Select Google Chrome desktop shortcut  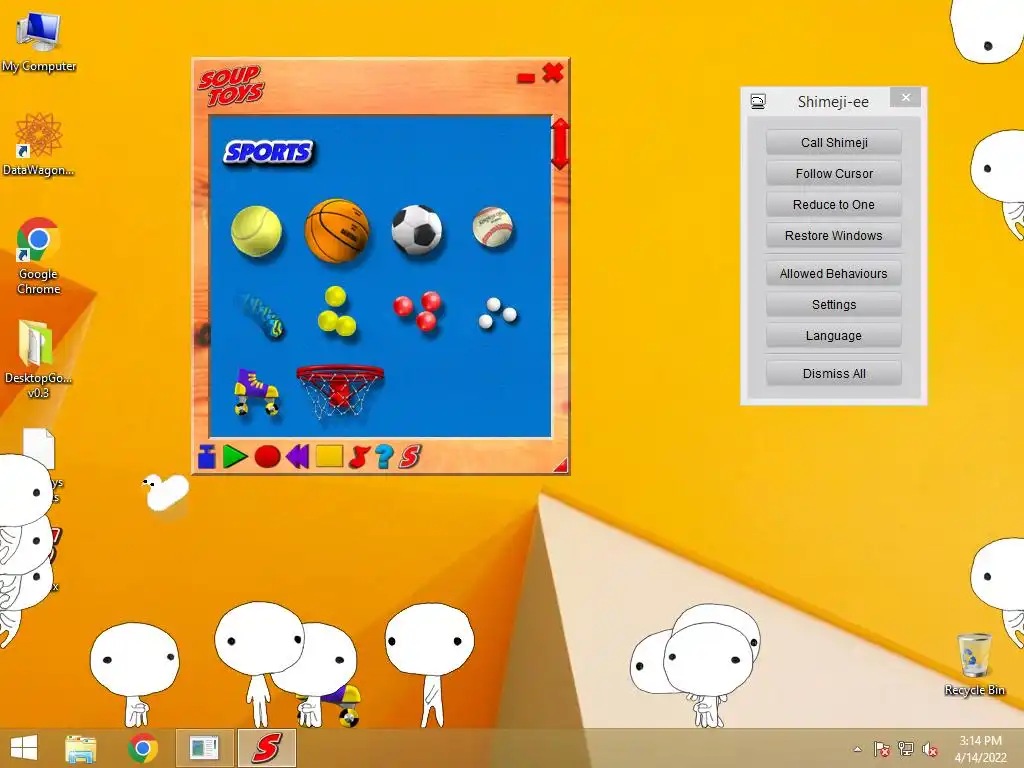coord(39,256)
